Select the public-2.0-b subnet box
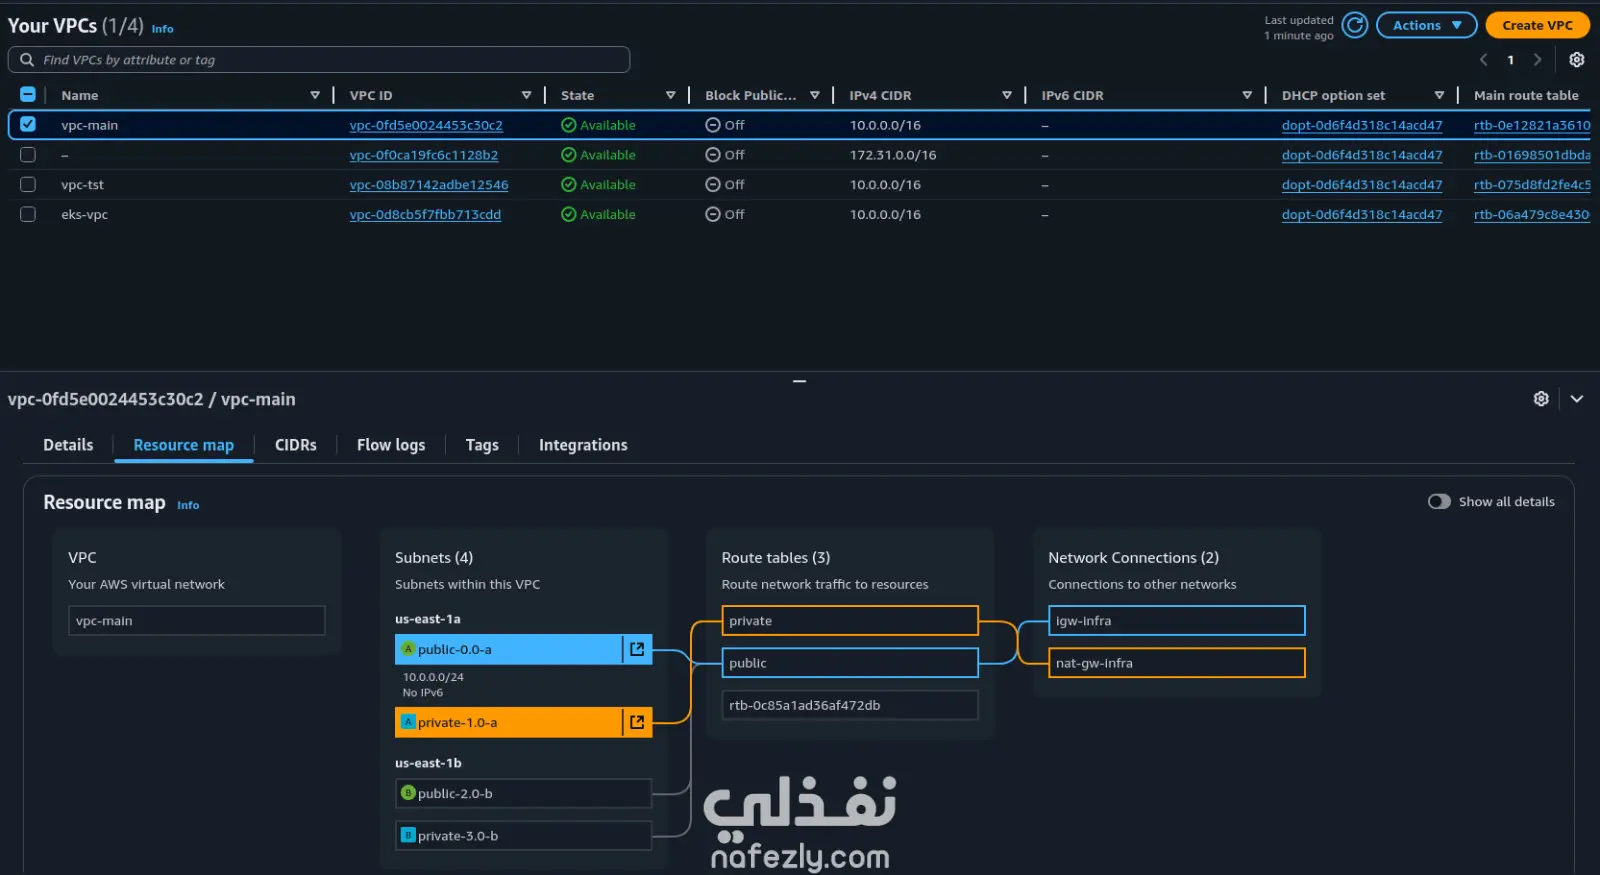Image resolution: width=1600 pixels, height=875 pixels. (x=524, y=793)
